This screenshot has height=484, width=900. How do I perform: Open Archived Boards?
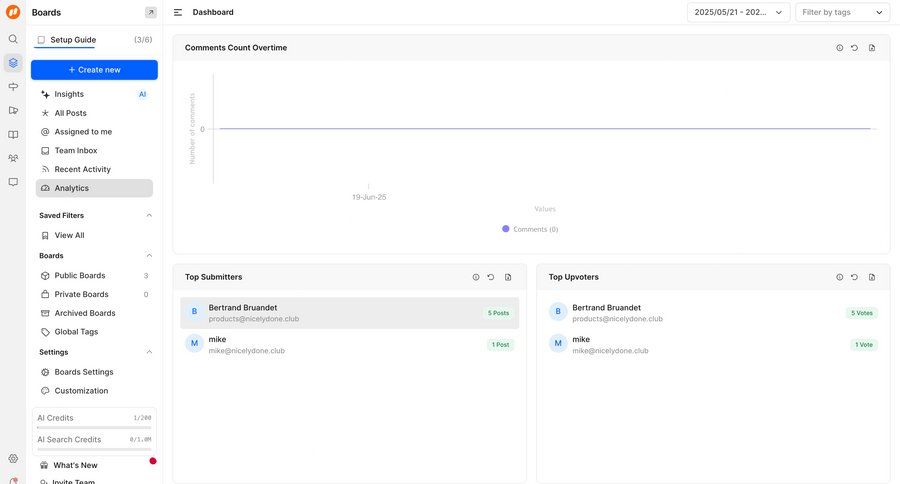pos(94,313)
